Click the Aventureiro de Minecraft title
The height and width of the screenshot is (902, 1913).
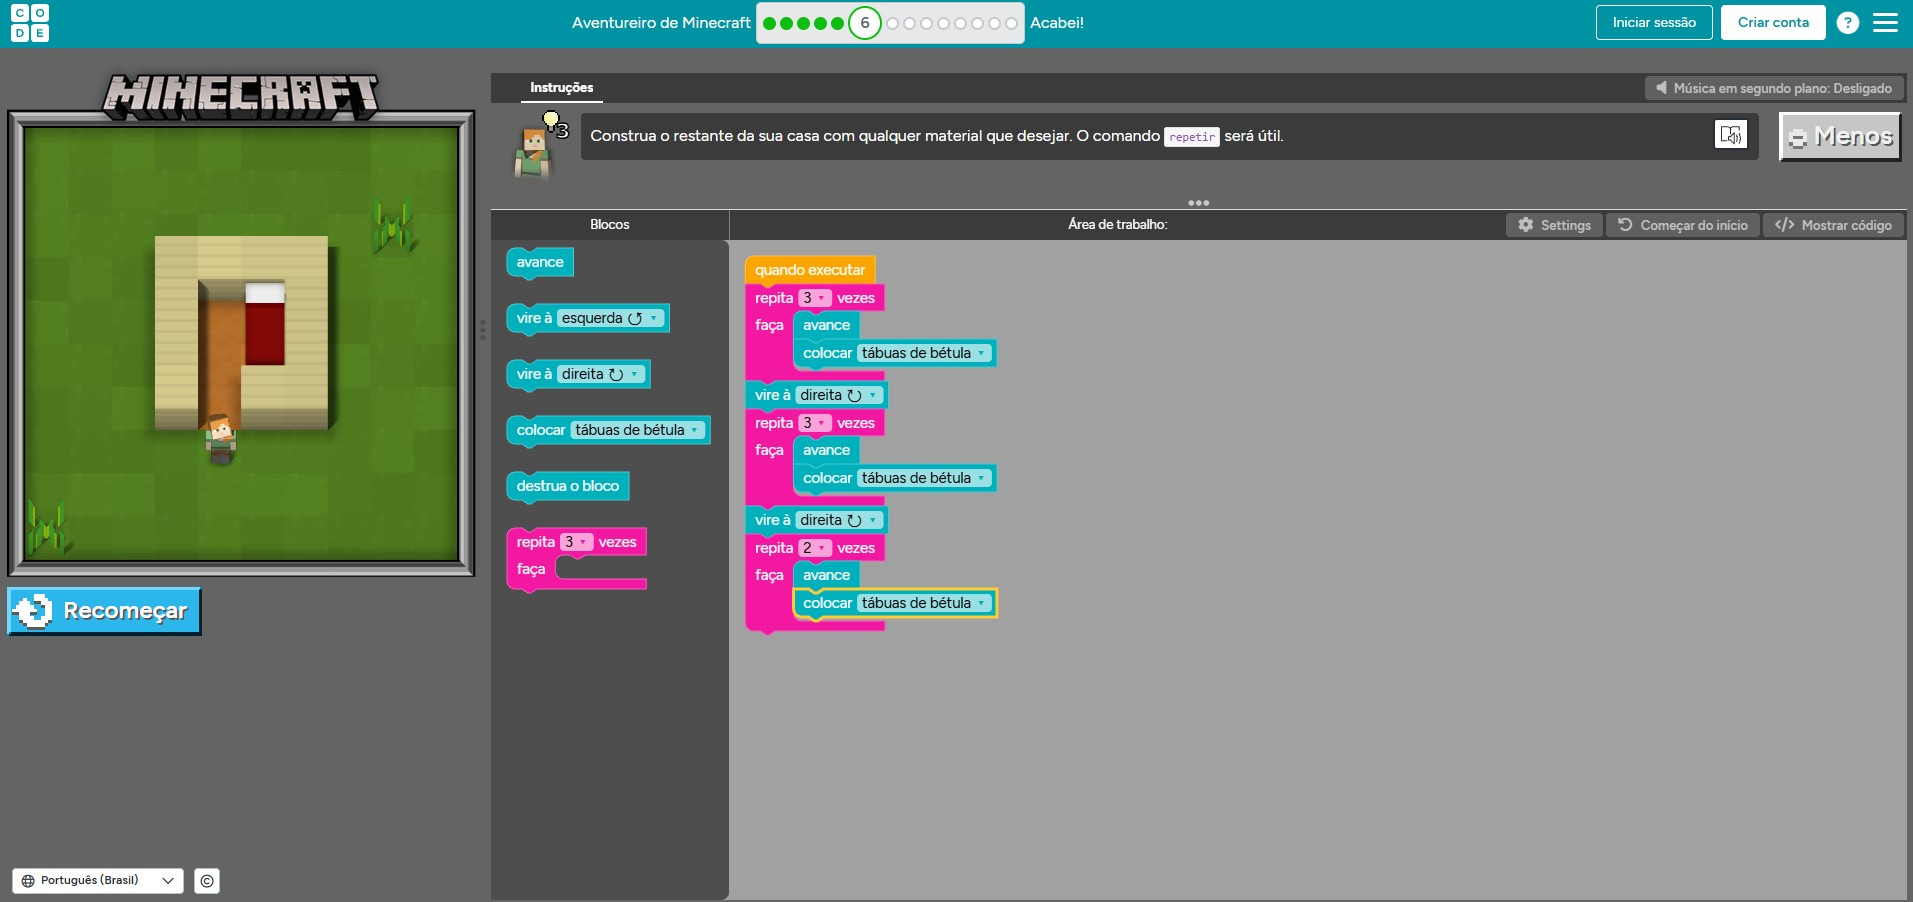tap(661, 23)
